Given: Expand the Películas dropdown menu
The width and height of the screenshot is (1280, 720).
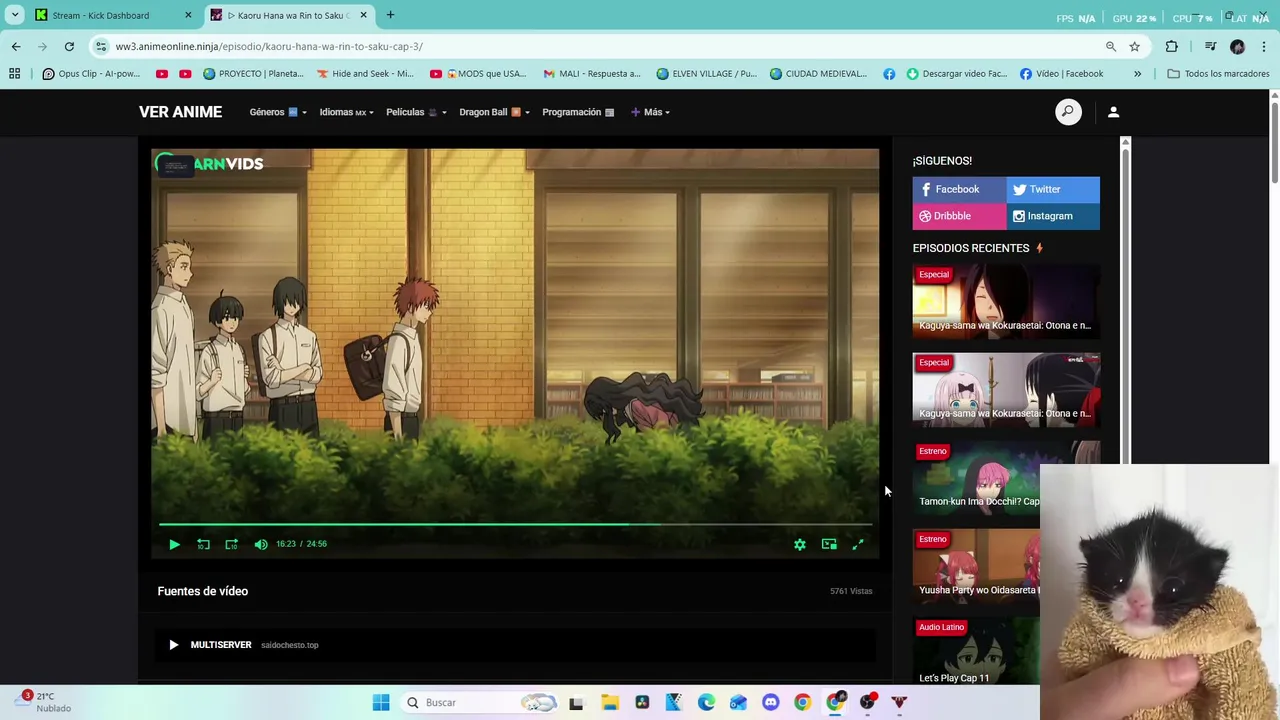Looking at the screenshot, I should [416, 112].
